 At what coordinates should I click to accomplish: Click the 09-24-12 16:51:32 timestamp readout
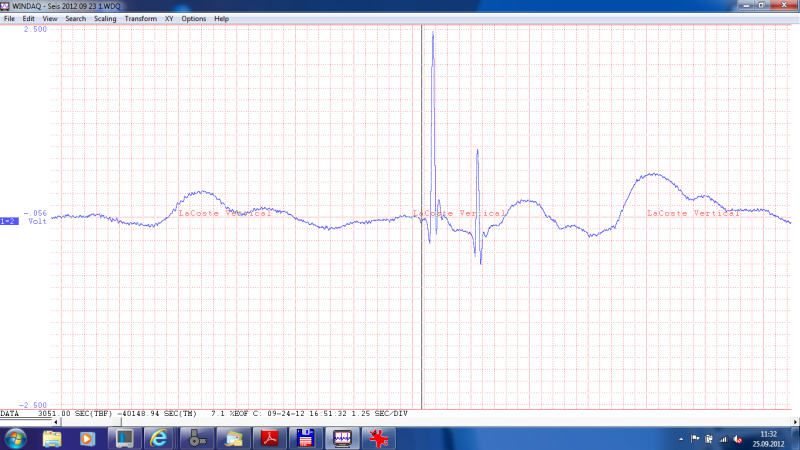(x=307, y=414)
